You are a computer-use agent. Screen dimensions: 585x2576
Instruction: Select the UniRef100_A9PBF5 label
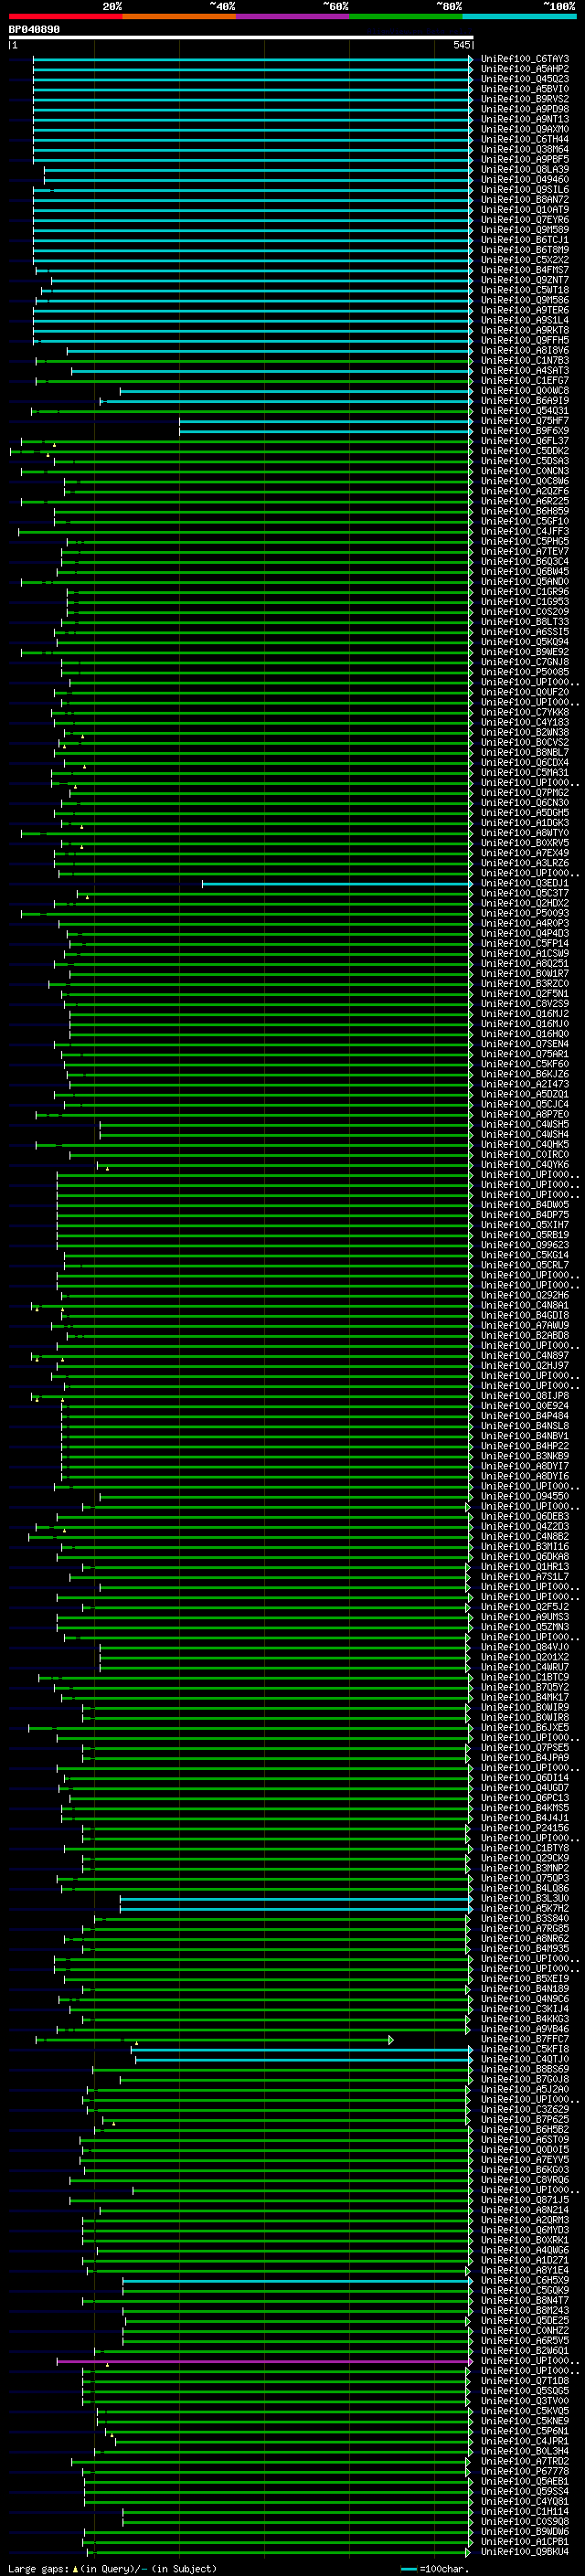tap(524, 159)
